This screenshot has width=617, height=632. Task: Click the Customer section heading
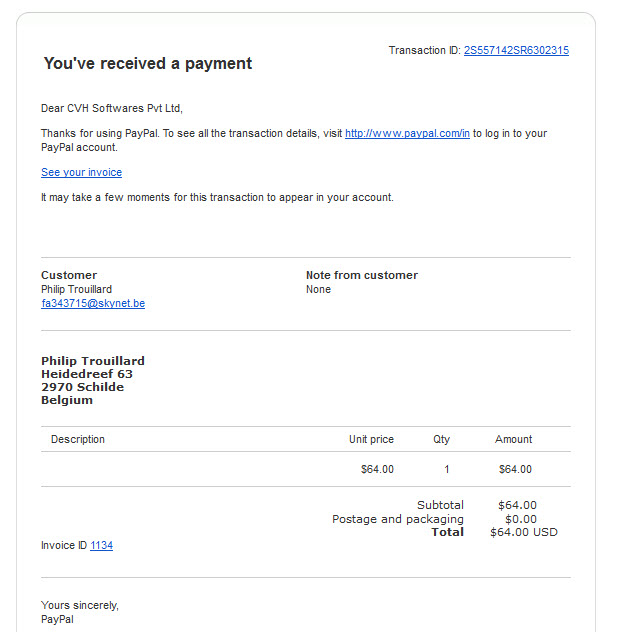tap(69, 275)
